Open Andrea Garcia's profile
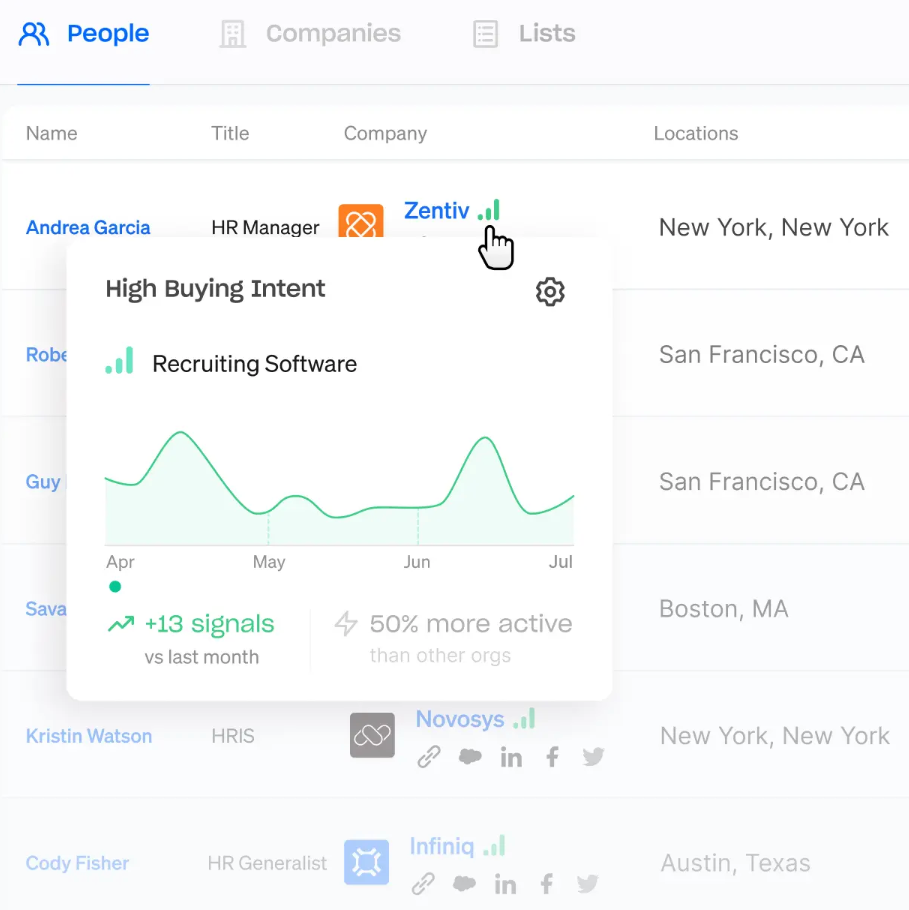Viewport: 909px width, 910px height. tap(88, 227)
